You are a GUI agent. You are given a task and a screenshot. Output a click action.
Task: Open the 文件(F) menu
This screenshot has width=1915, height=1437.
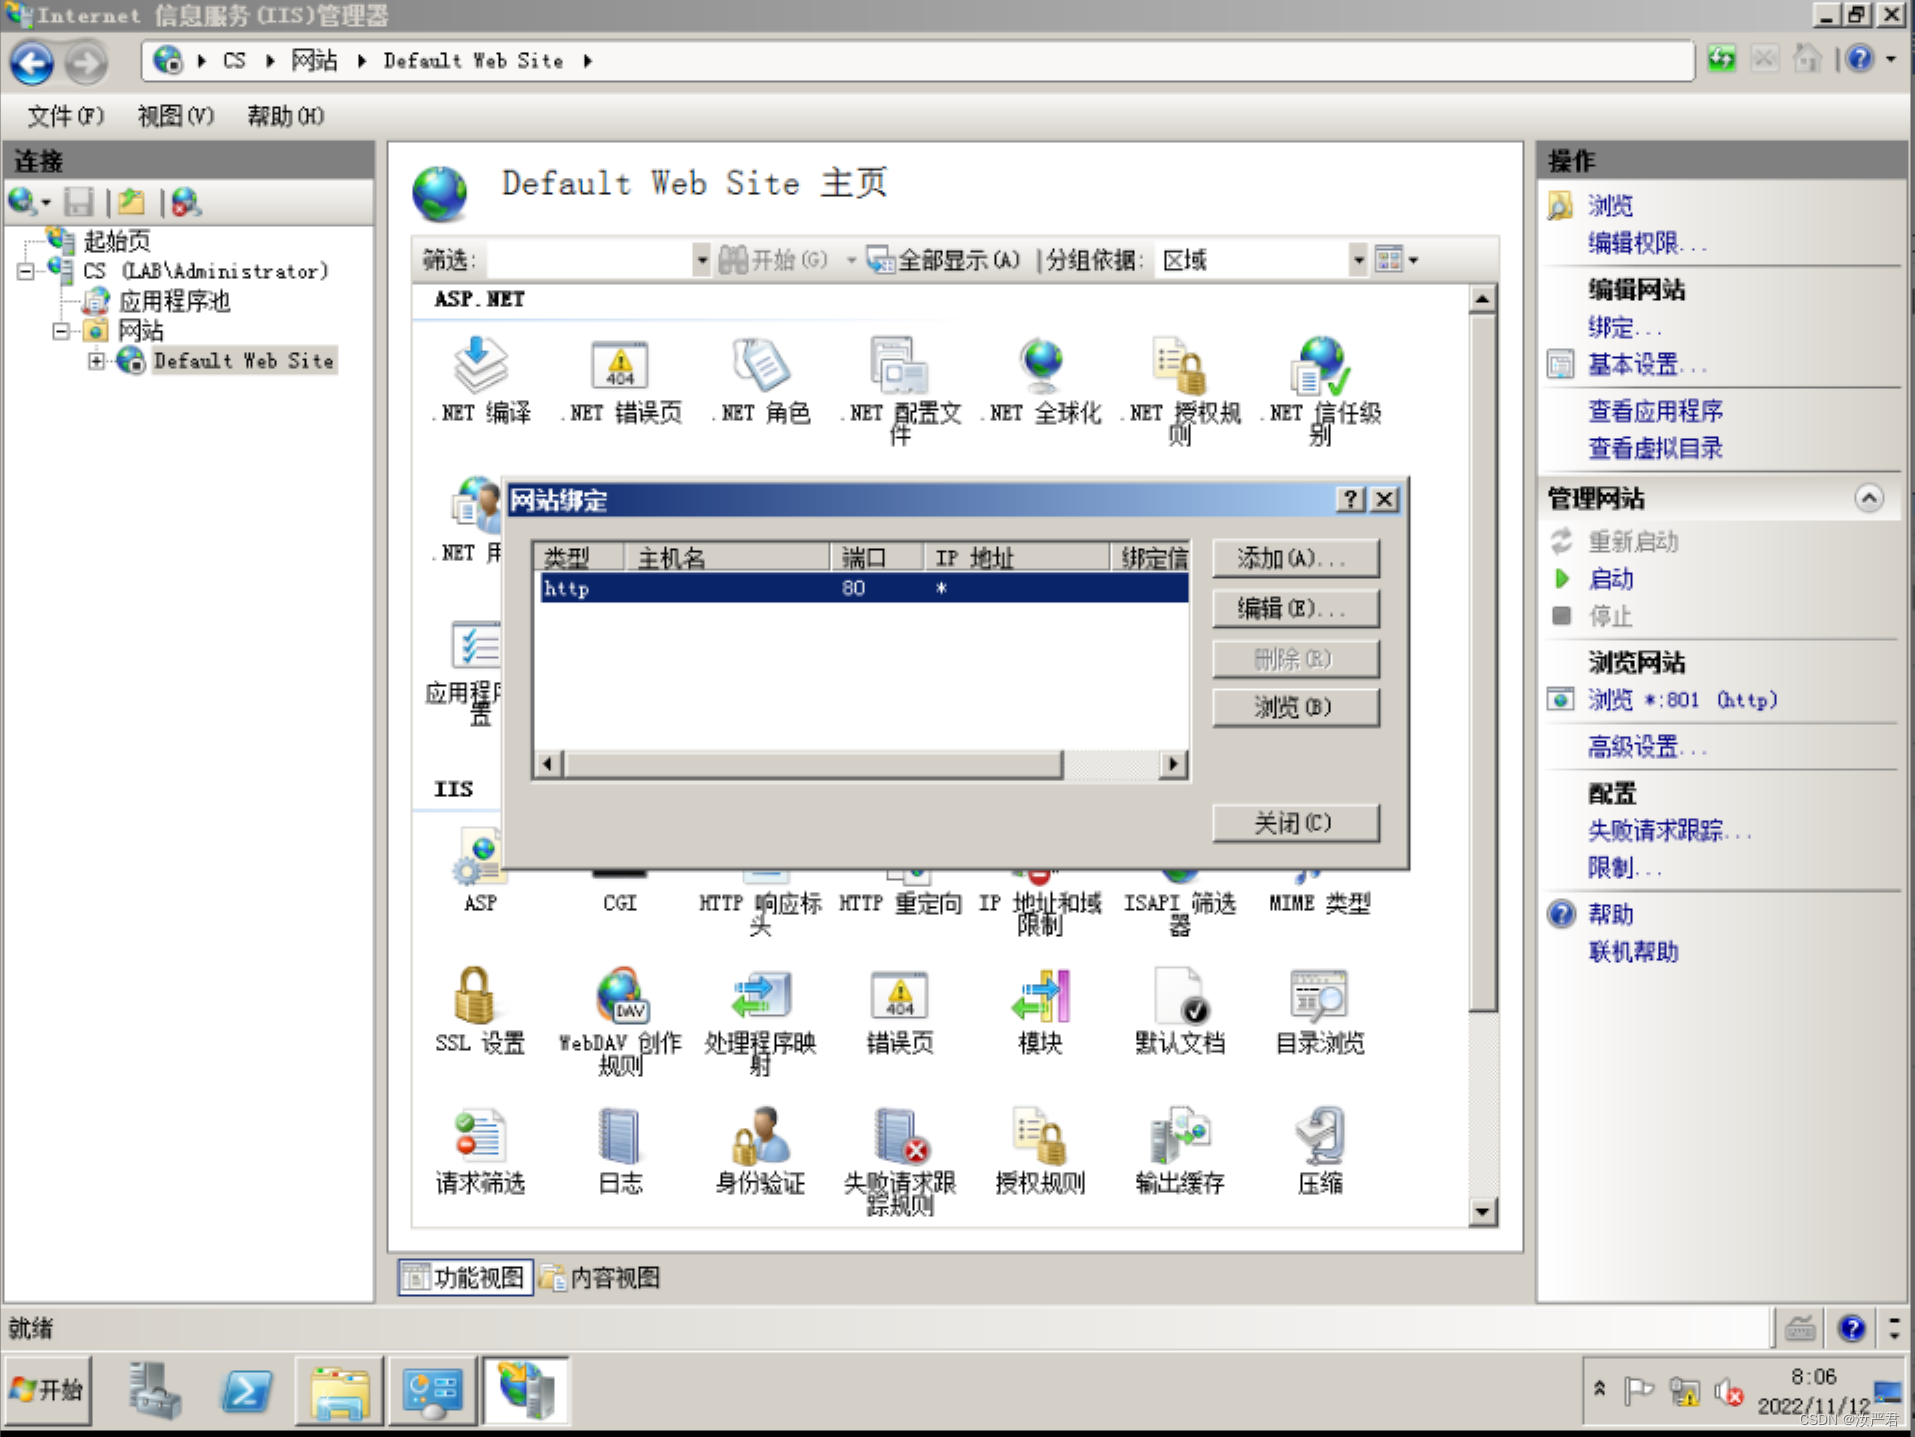(65, 116)
